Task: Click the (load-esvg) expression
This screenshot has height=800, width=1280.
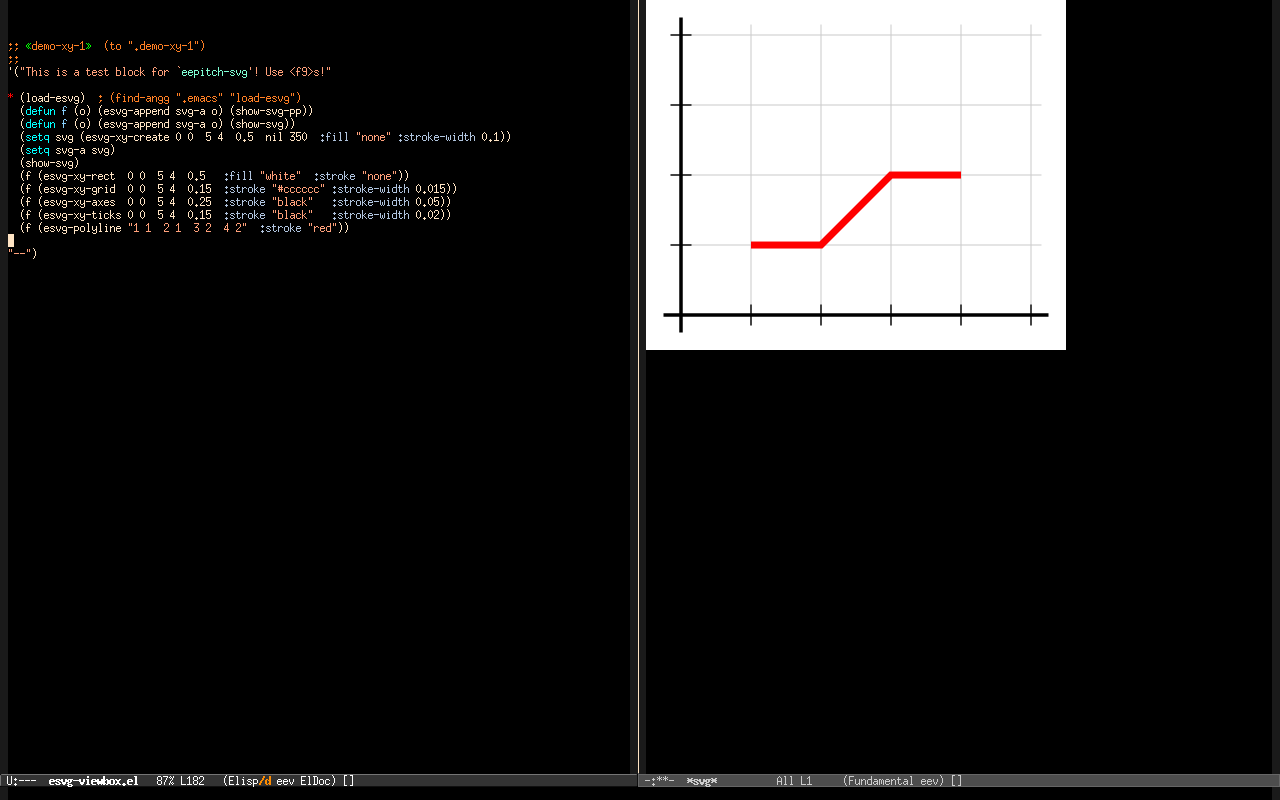Action: 53,98
